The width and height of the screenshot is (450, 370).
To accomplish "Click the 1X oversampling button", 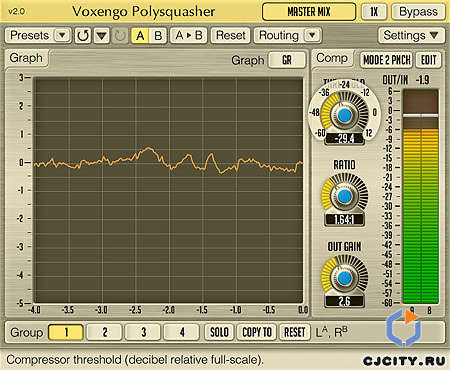I will 374,12.
